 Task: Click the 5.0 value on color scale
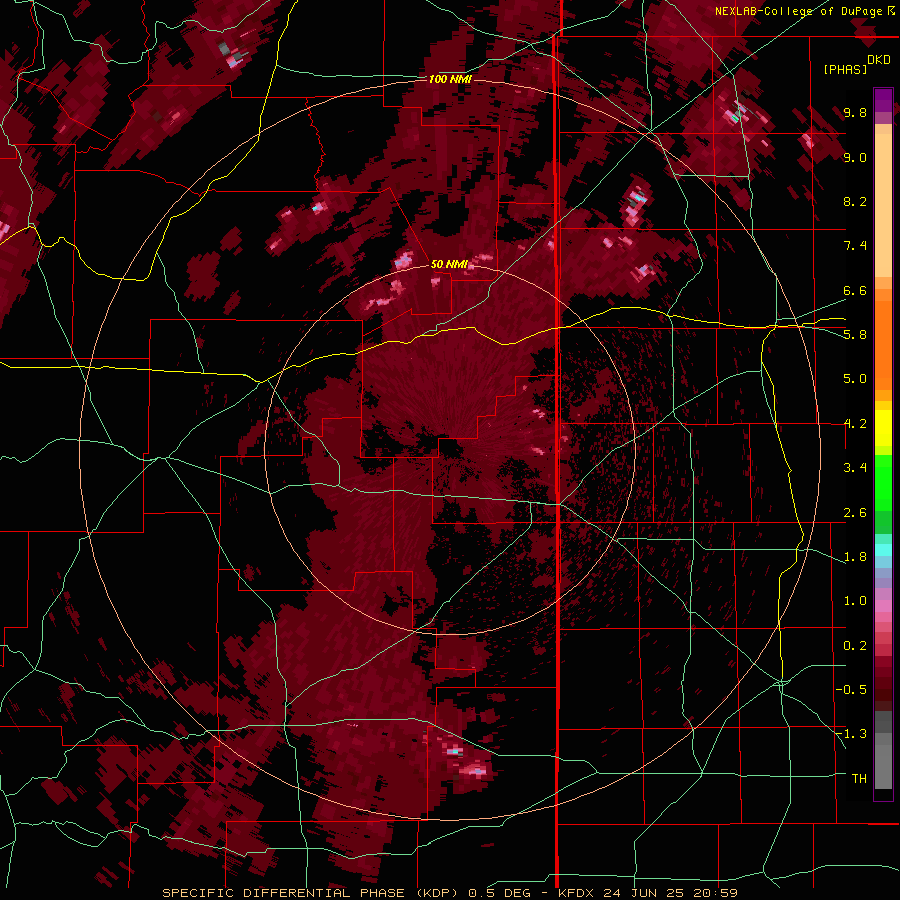click(x=855, y=379)
